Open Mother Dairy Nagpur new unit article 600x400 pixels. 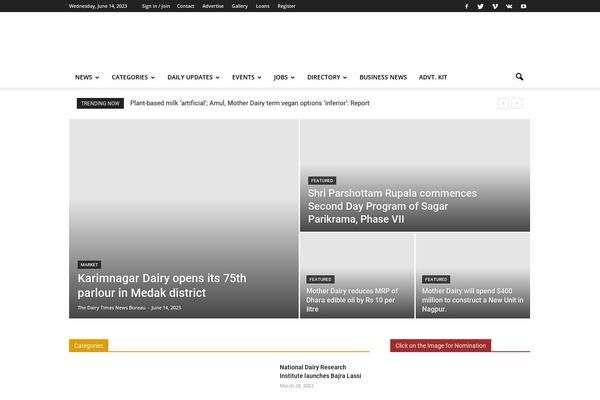pos(473,300)
